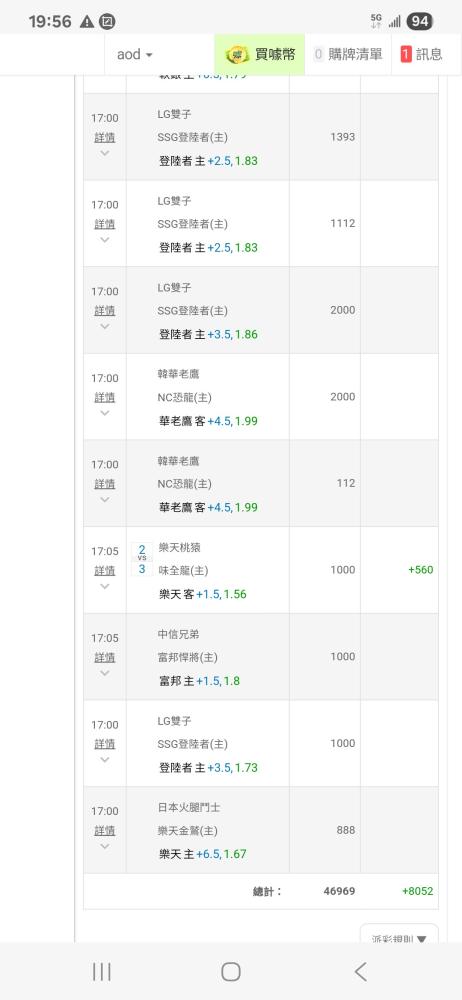Select the 富邦 主 +1.5, 1.8 bet line
Screen dimensions: 462x1000
(199, 680)
